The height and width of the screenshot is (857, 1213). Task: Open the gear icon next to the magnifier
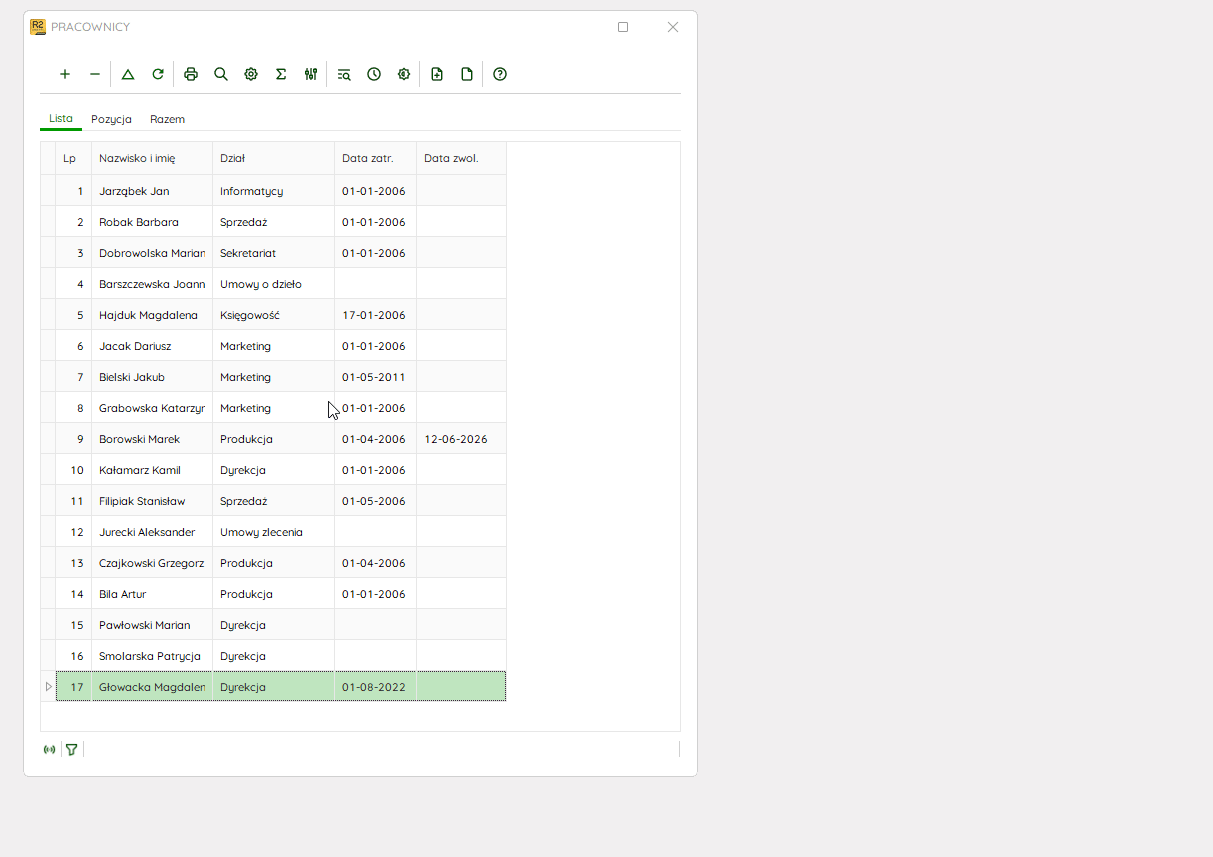(x=251, y=74)
